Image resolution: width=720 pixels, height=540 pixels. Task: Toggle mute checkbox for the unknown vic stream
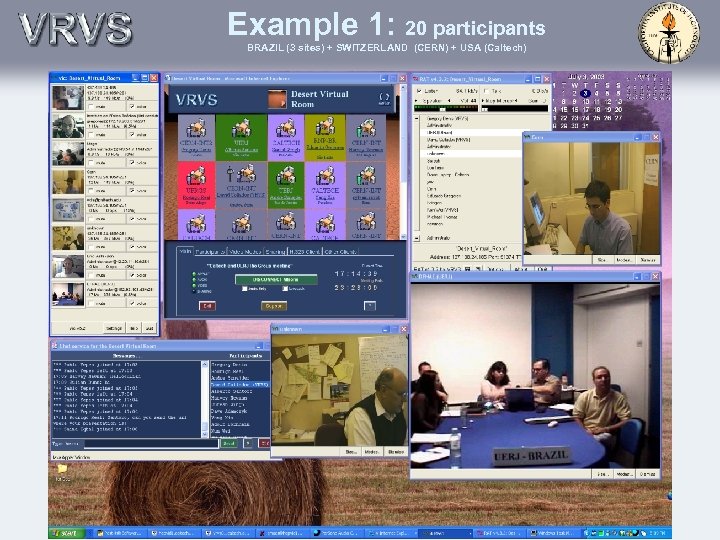click(91, 247)
